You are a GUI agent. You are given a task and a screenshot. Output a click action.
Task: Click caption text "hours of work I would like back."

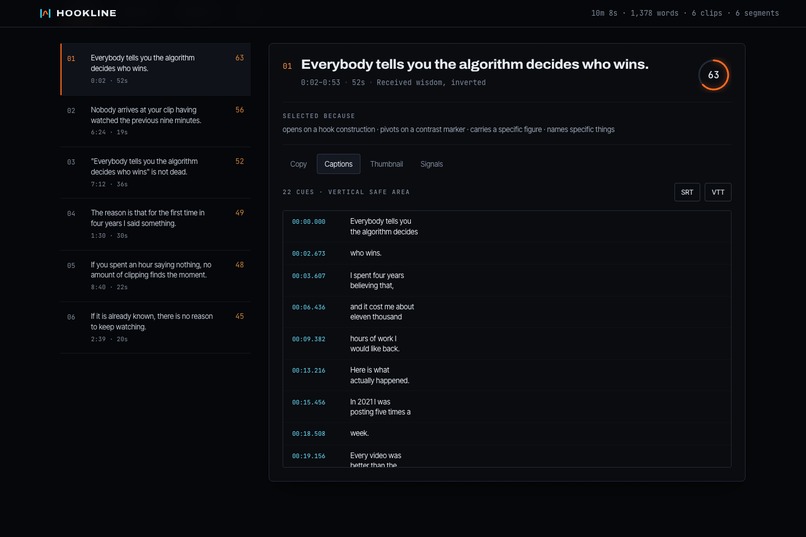[375, 344]
